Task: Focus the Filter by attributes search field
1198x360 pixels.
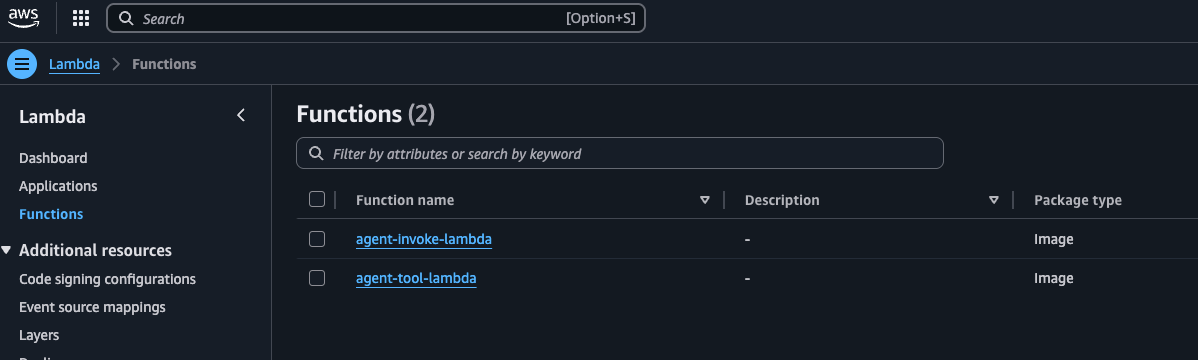Action: pyautogui.click(x=620, y=154)
